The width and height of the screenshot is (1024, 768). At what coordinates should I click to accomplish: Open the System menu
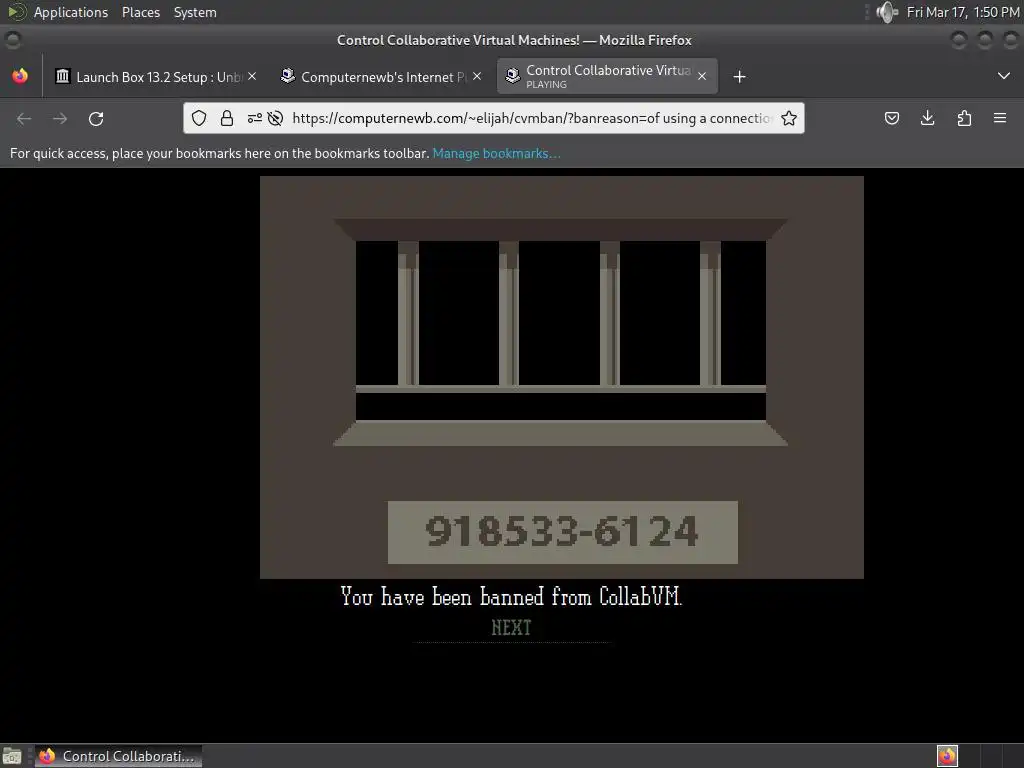click(195, 12)
